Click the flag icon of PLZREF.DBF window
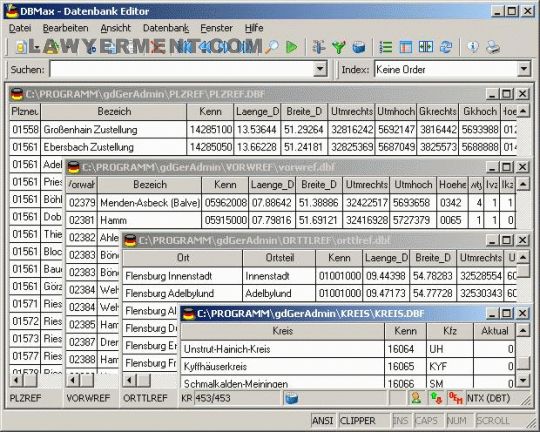540x432 pixels. click(x=17, y=94)
